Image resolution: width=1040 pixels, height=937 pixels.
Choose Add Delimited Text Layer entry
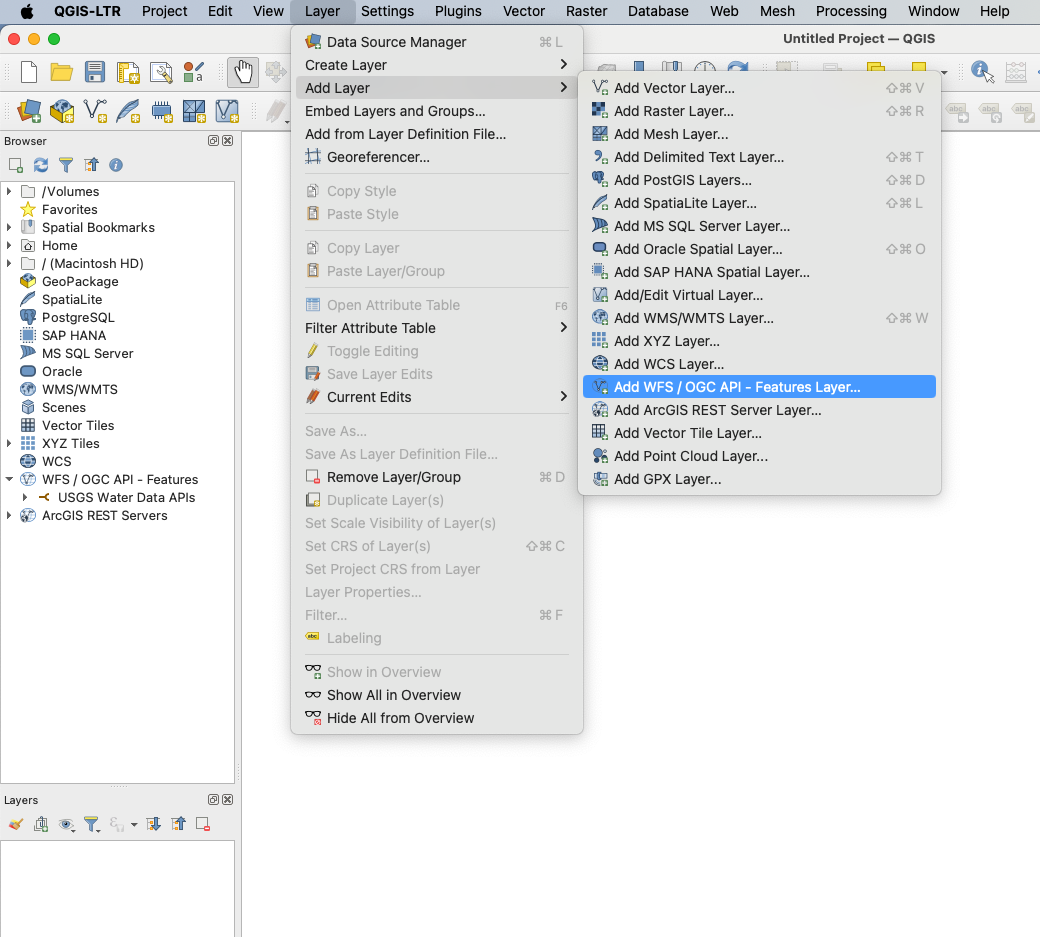tap(759, 157)
